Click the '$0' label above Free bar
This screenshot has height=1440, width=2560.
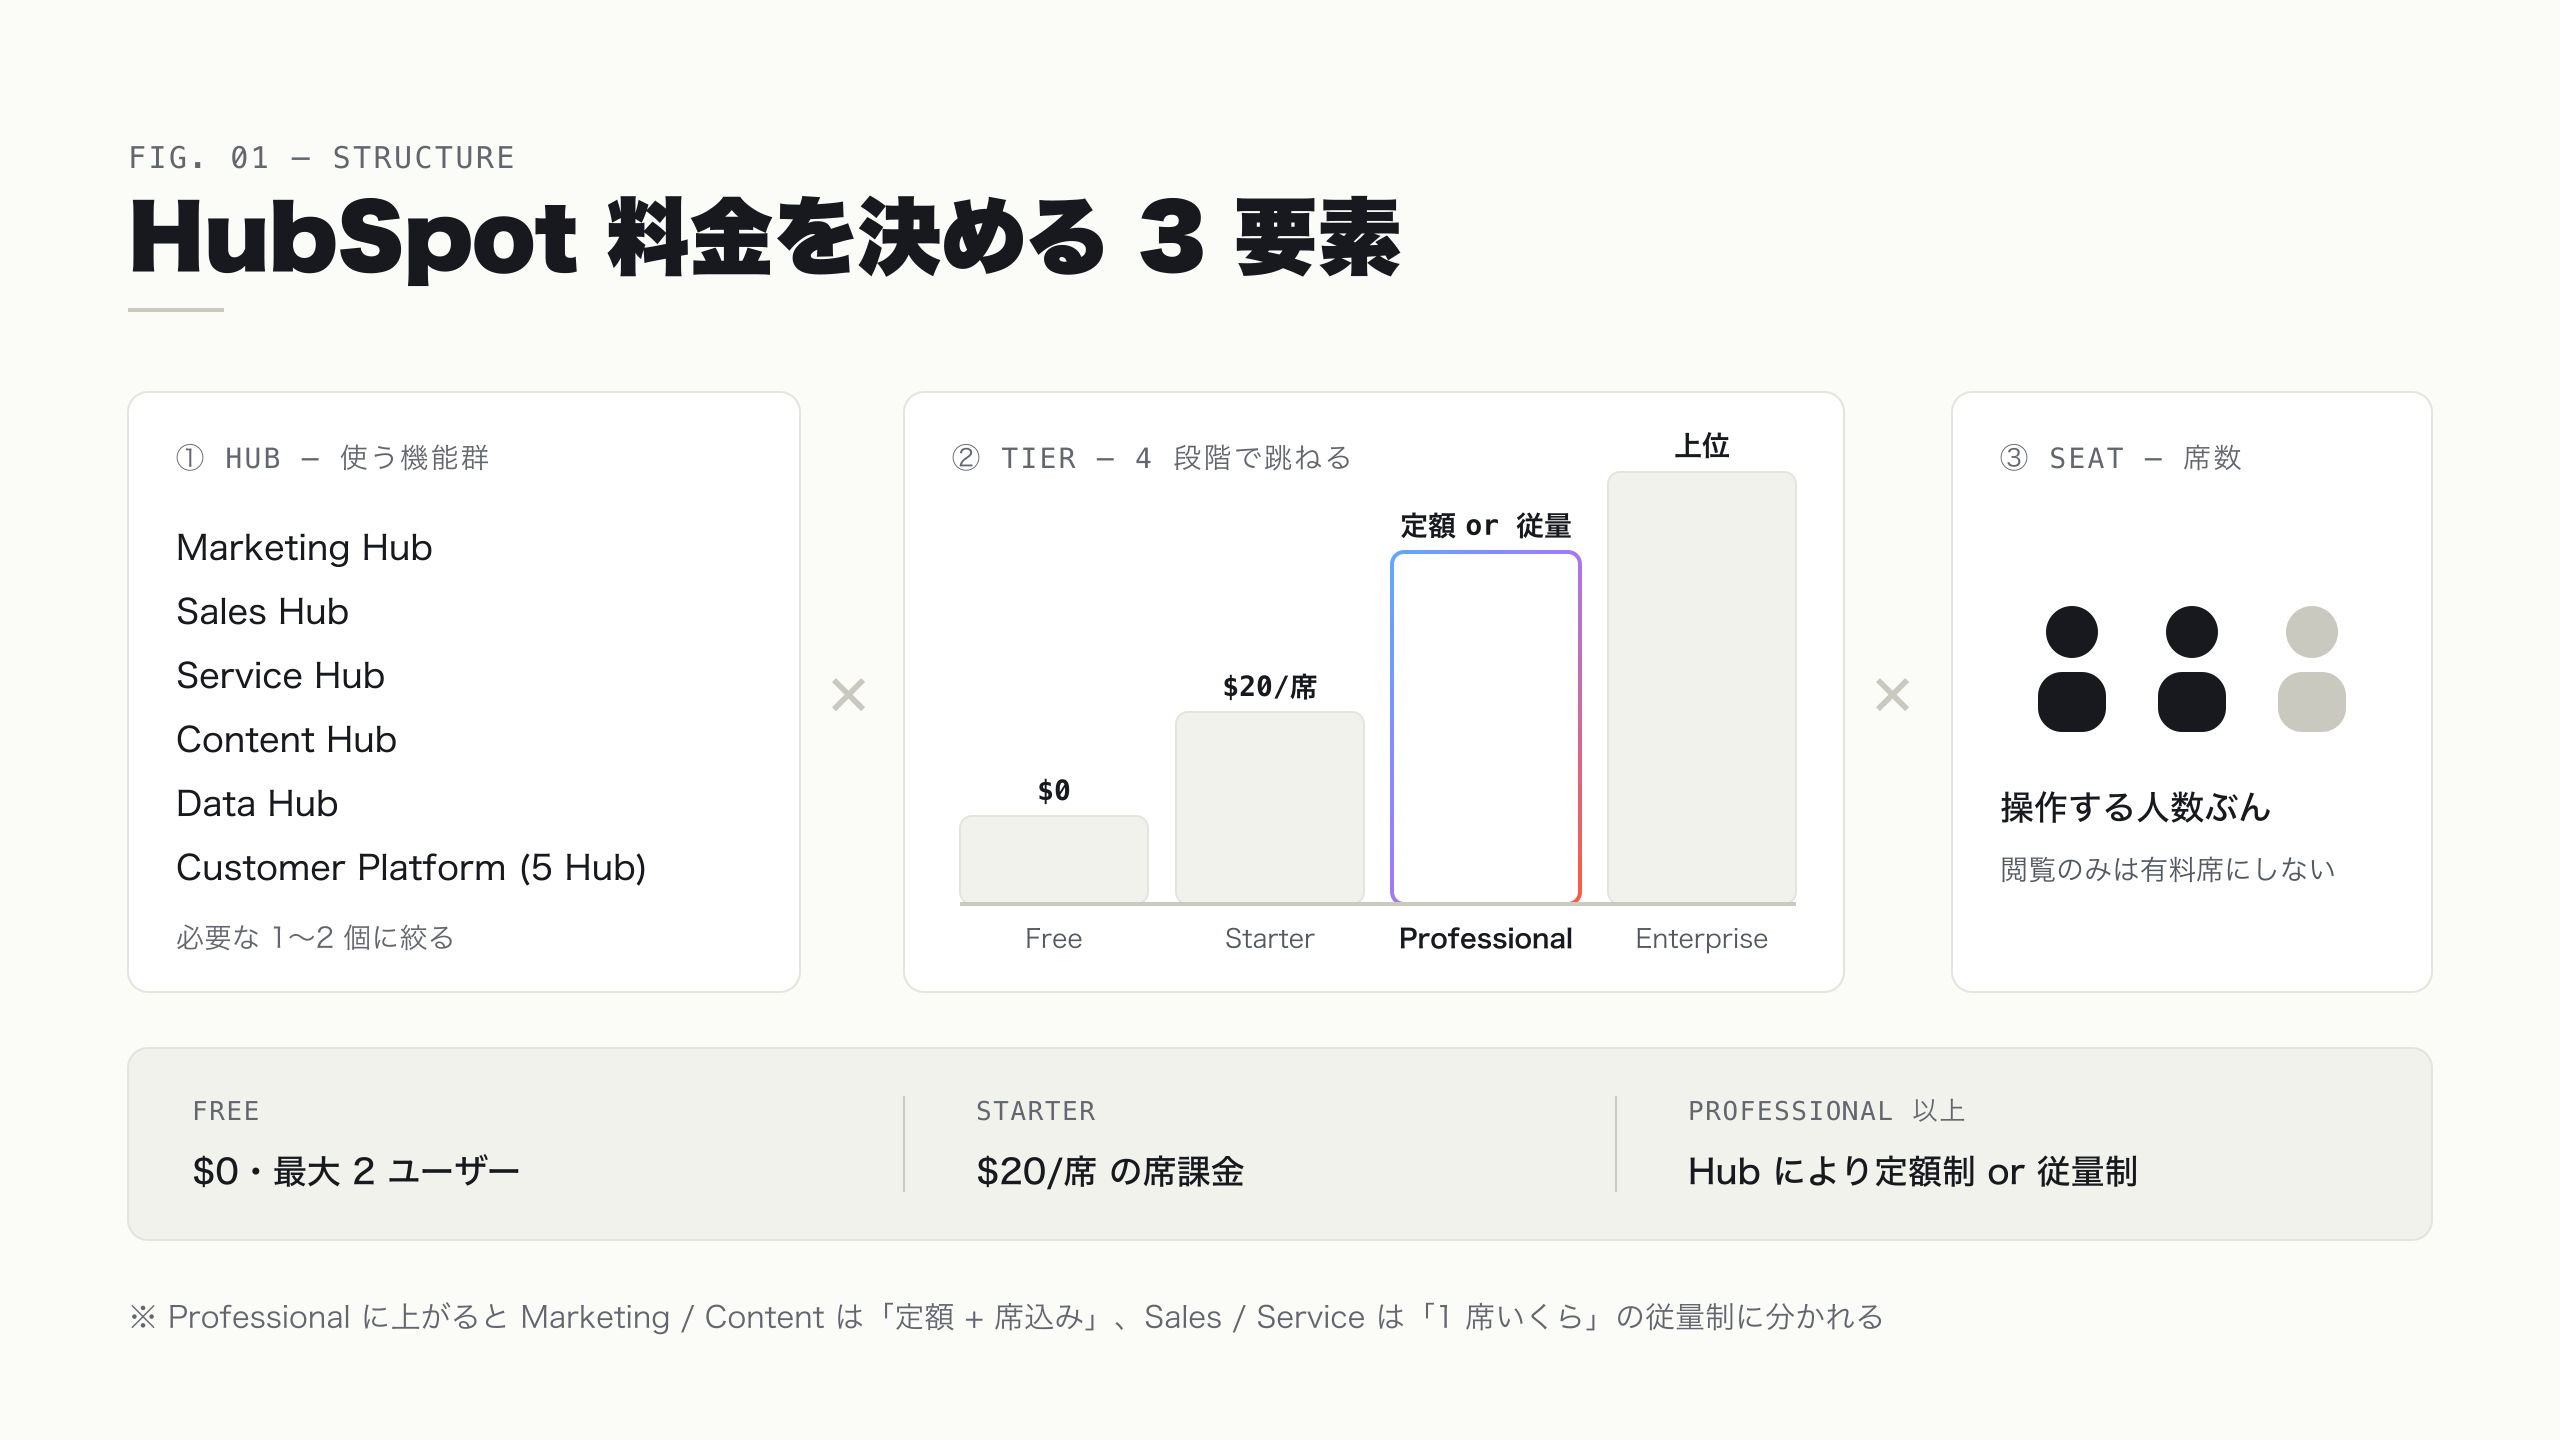click(x=1053, y=791)
